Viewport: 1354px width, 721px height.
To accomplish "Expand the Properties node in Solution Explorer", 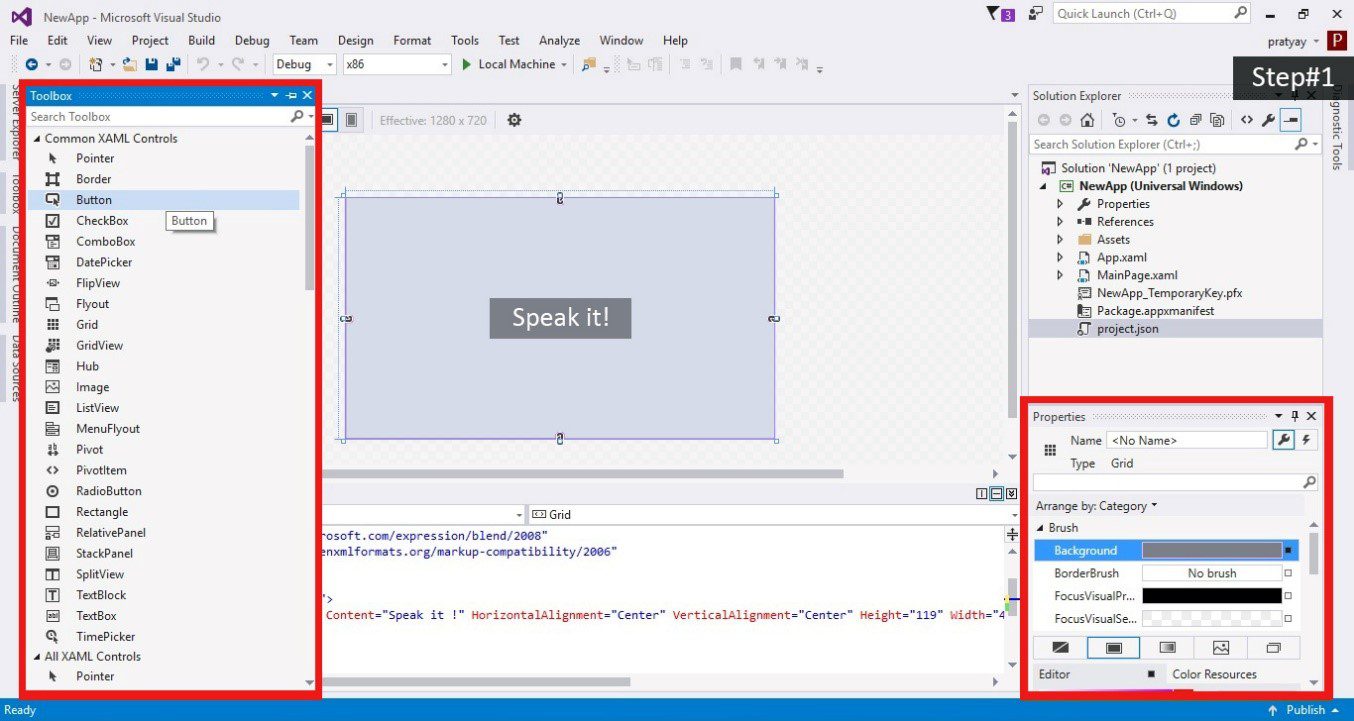I will point(1061,204).
